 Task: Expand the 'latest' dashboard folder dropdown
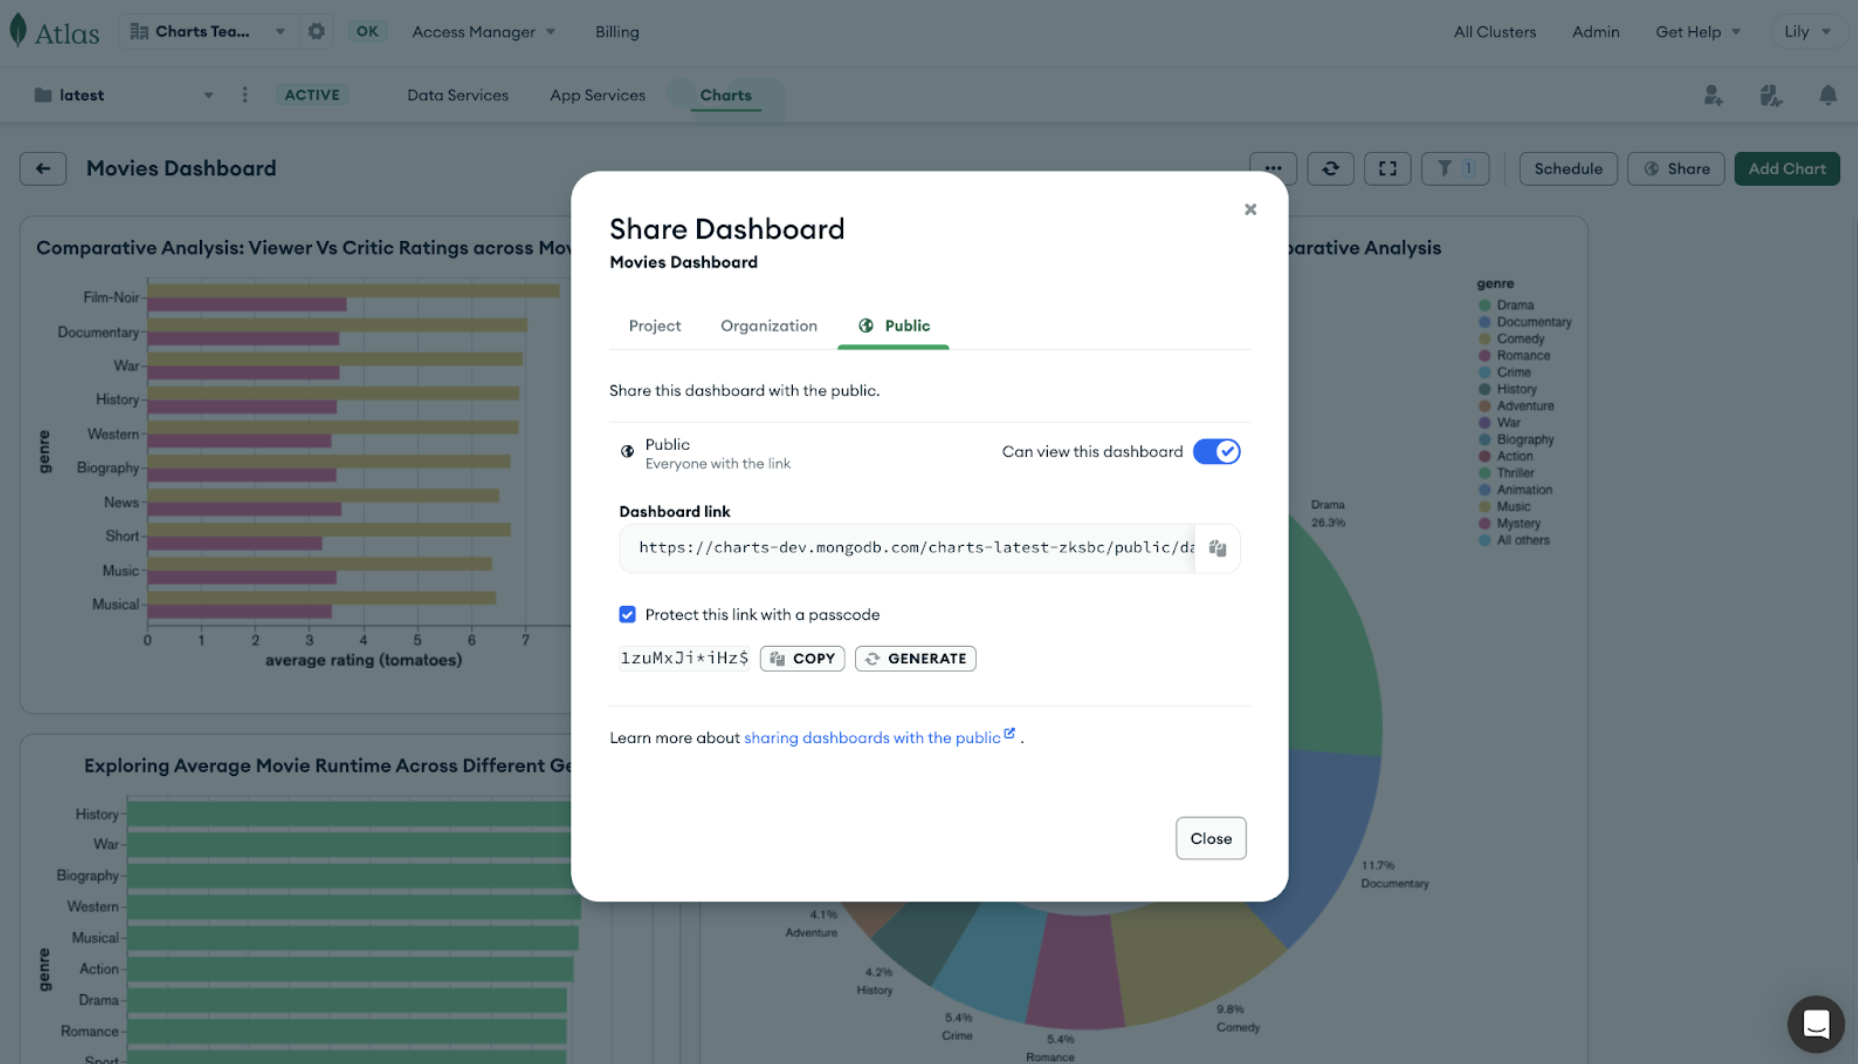coord(208,95)
